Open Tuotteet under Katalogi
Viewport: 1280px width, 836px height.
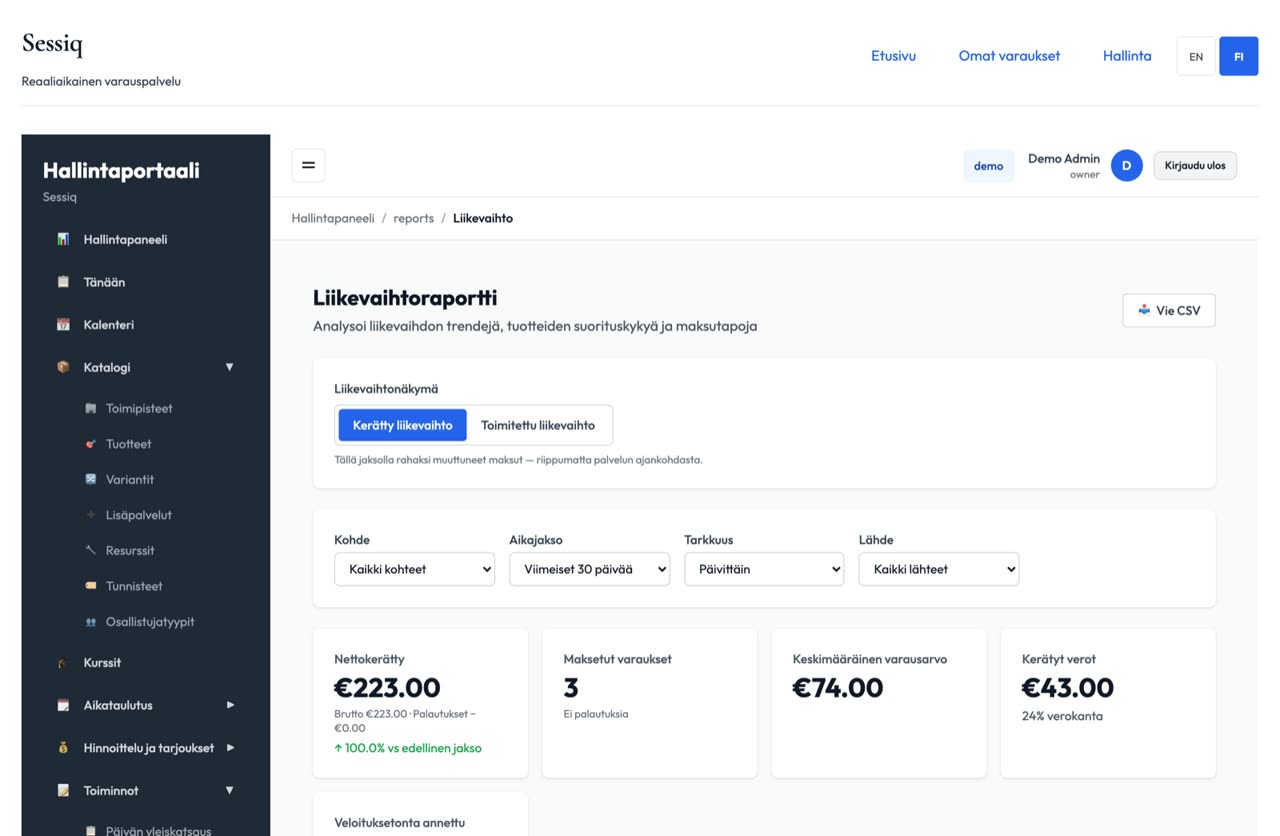[128, 444]
